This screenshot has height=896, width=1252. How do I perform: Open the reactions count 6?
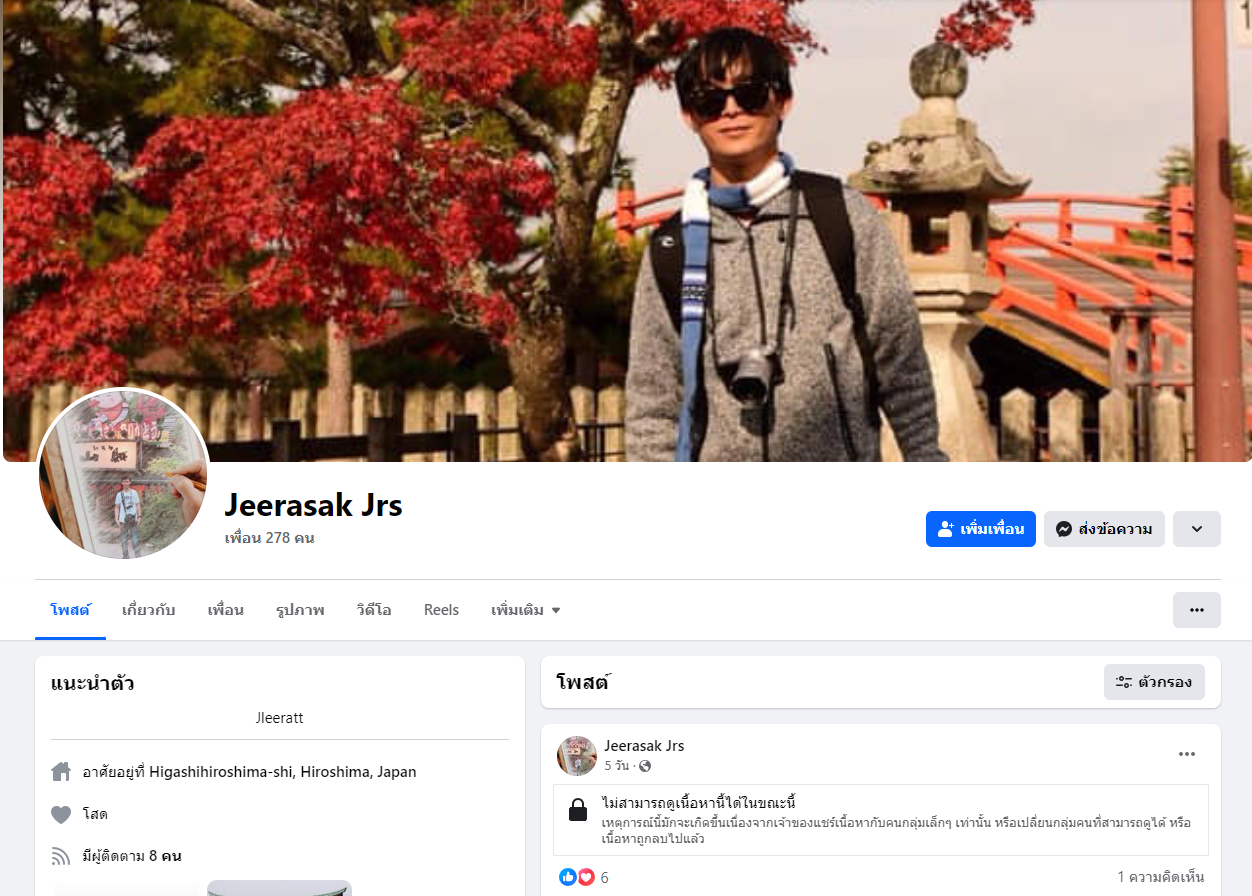pos(605,878)
